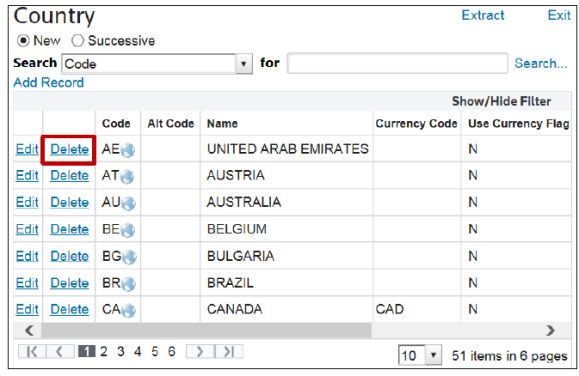This screenshot has height=376, width=579.
Task: Click the search text input field
Action: (x=397, y=63)
